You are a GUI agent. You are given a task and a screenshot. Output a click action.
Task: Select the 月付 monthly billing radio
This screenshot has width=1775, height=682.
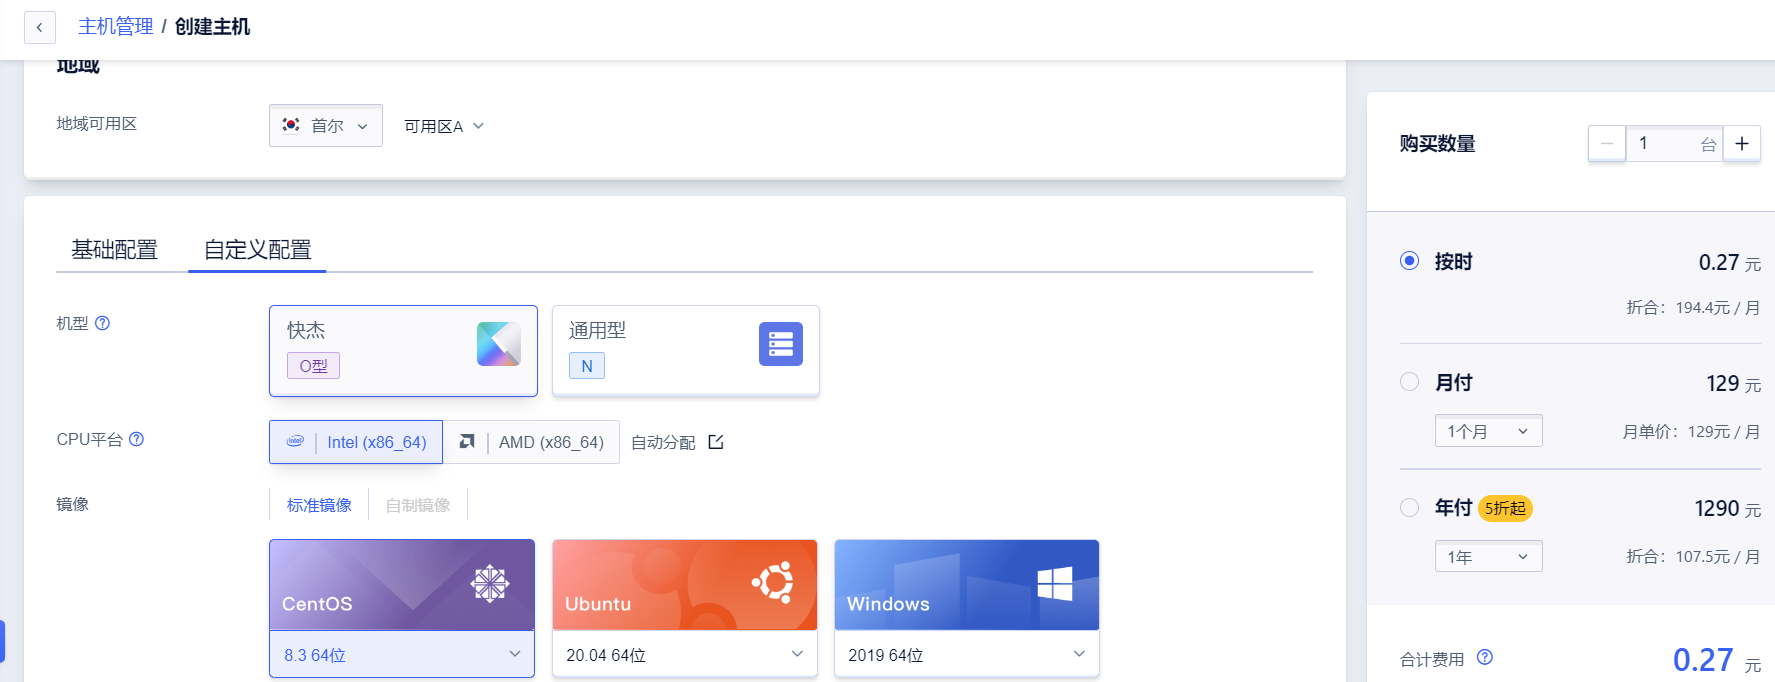coord(1410,382)
